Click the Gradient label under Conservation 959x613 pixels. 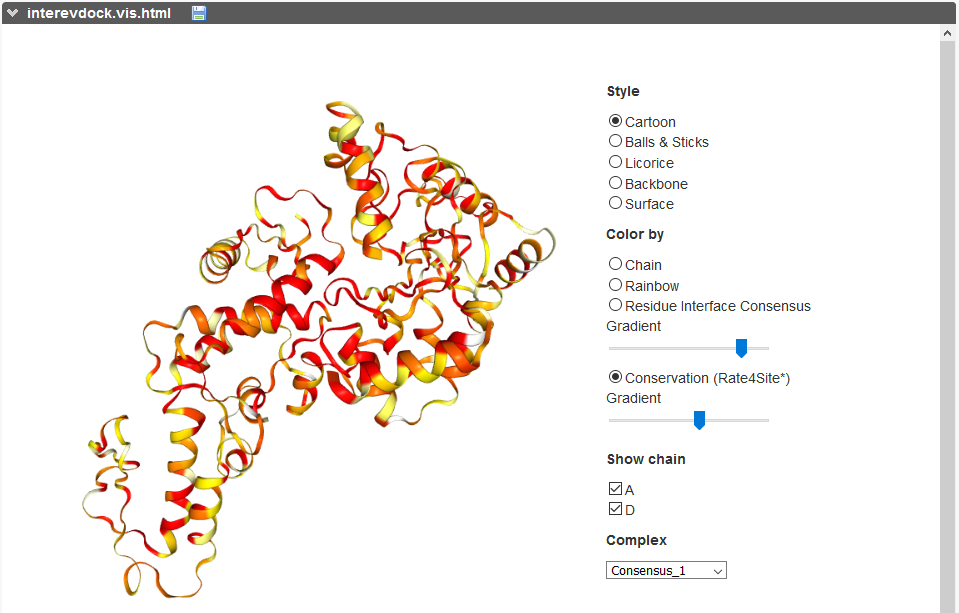click(x=633, y=398)
